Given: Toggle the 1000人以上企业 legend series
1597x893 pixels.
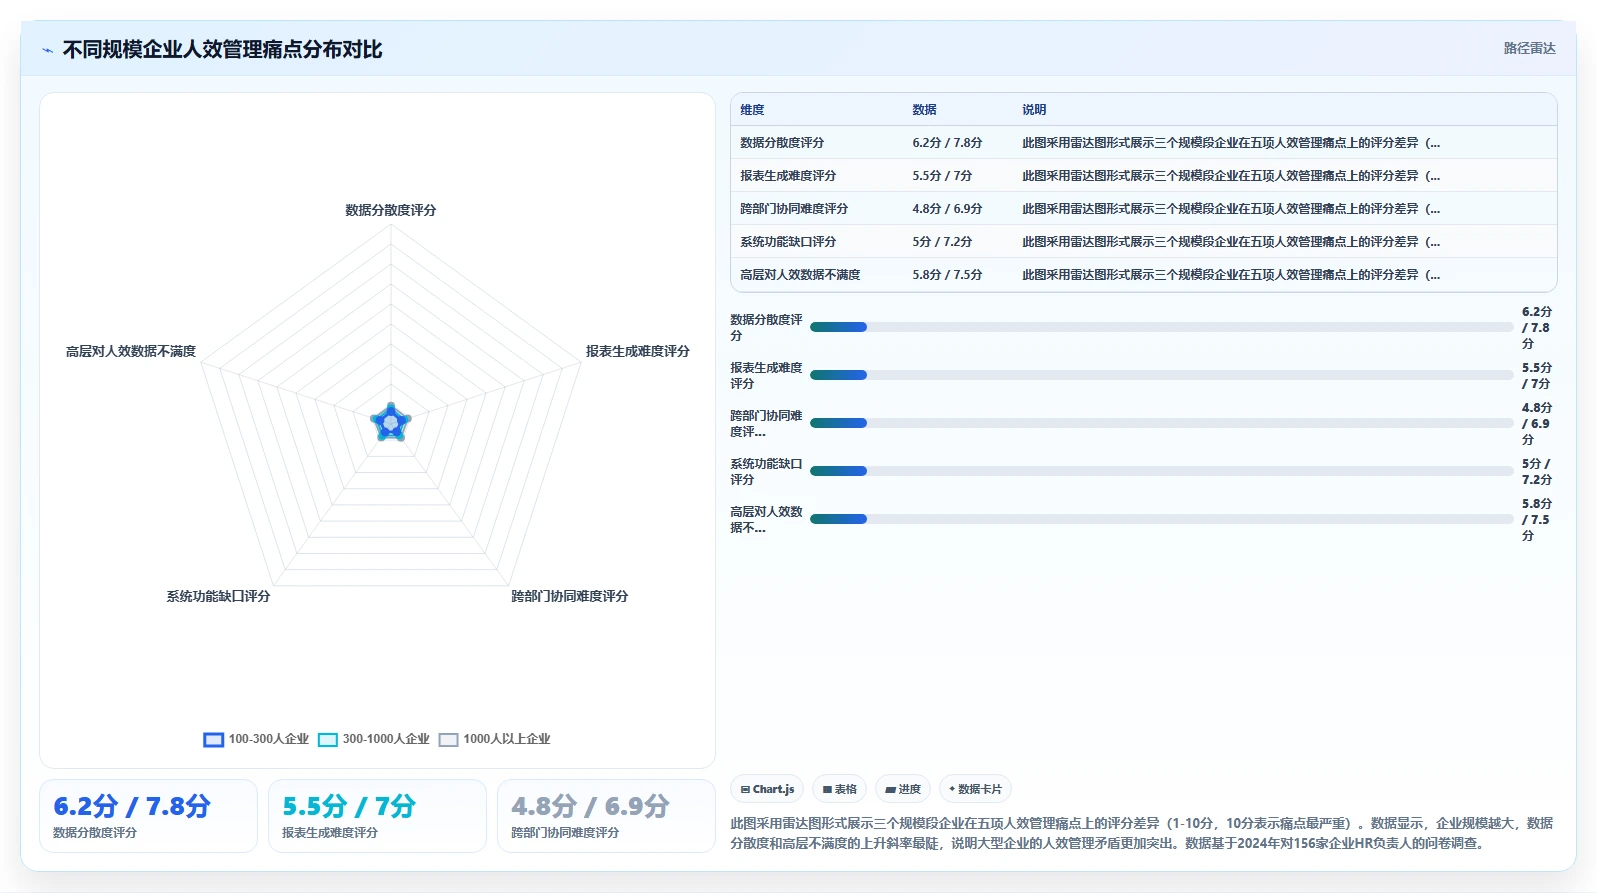Looking at the screenshot, I should point(495,739).
